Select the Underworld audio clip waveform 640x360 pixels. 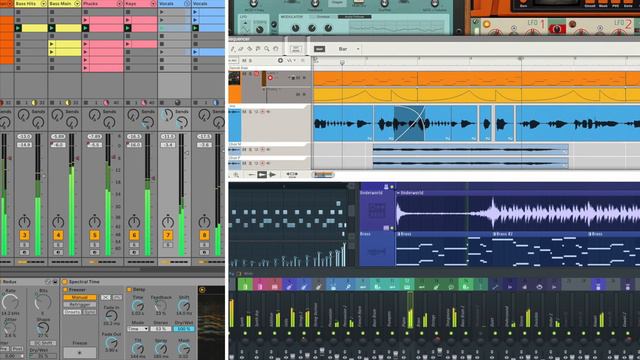point(518,213)
